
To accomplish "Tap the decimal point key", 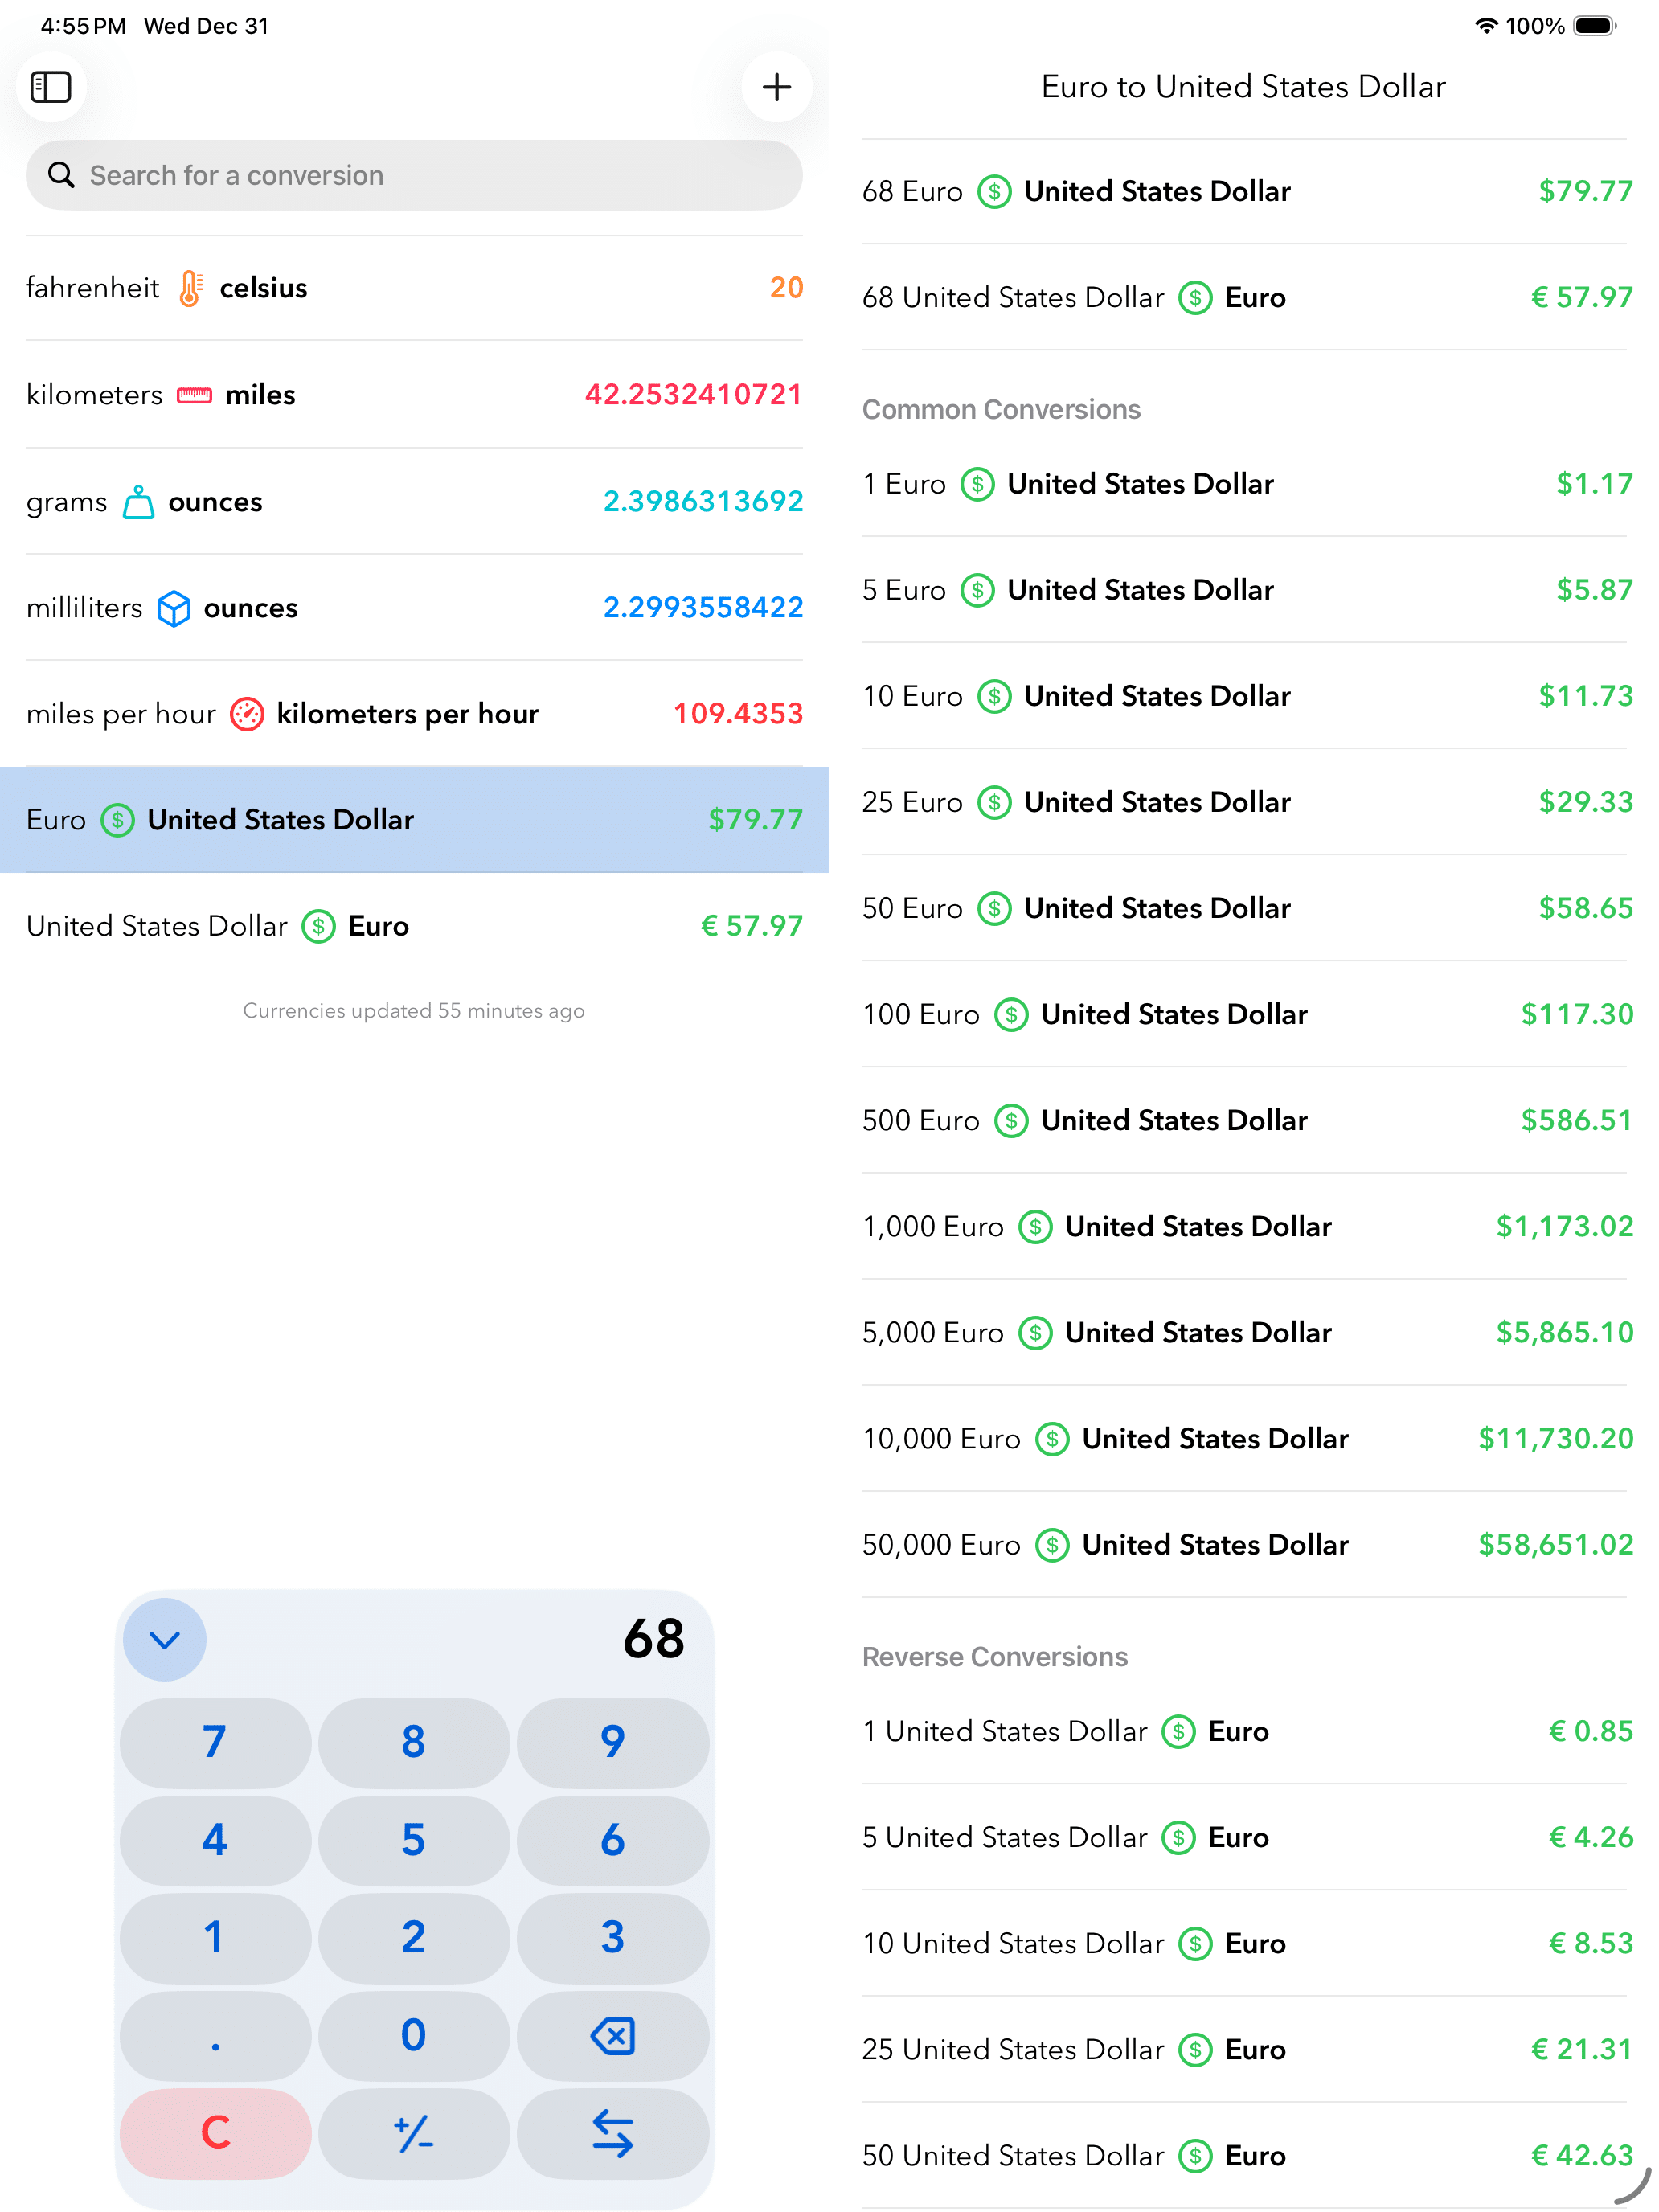I will [215, 2036].
